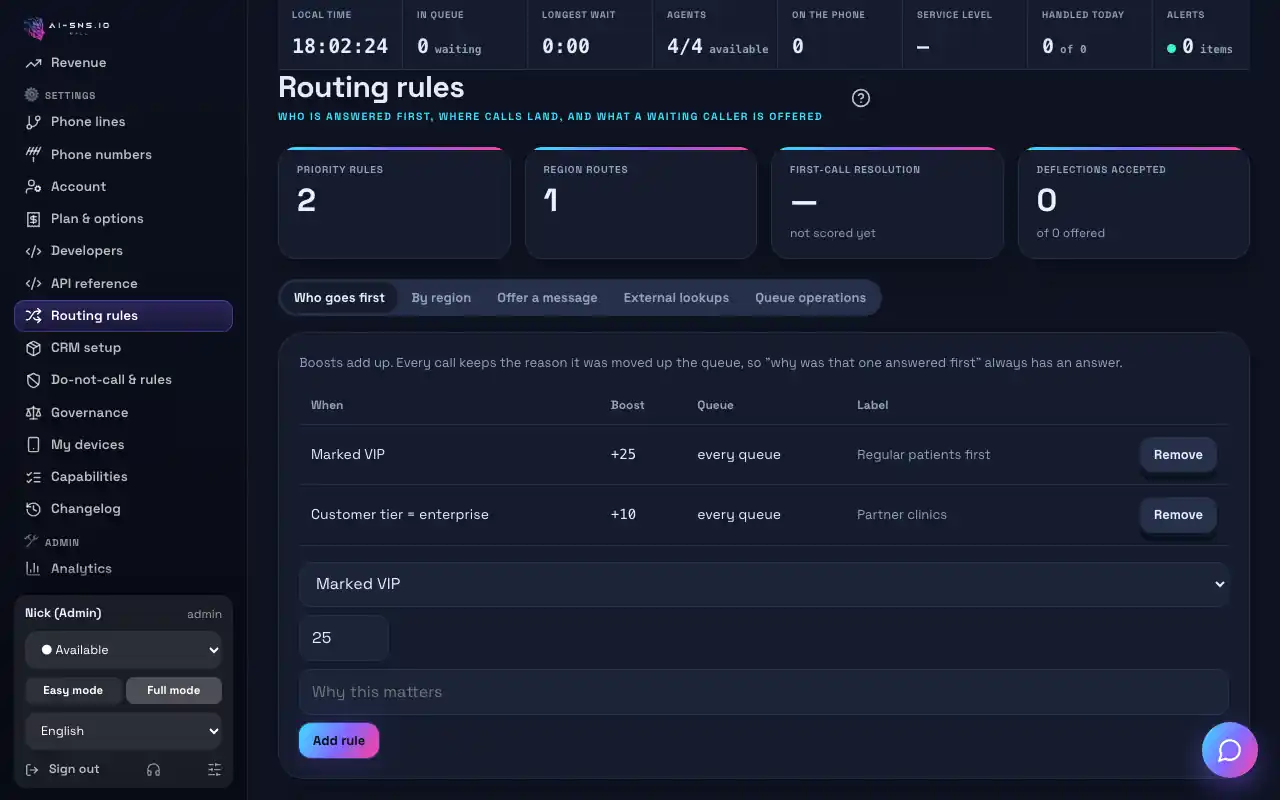Click the "Partner clinics" label text
Viewport: 1280px width, 800px height.
902,515
